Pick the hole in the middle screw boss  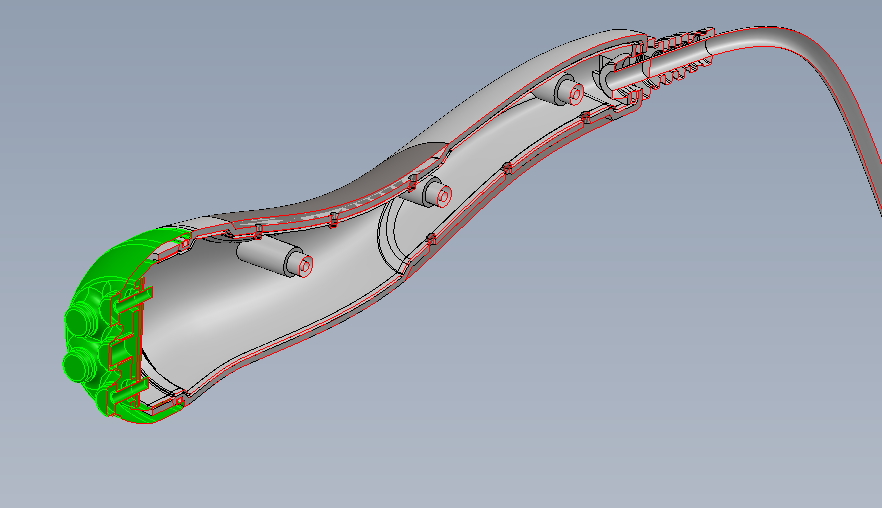point(443,194)
